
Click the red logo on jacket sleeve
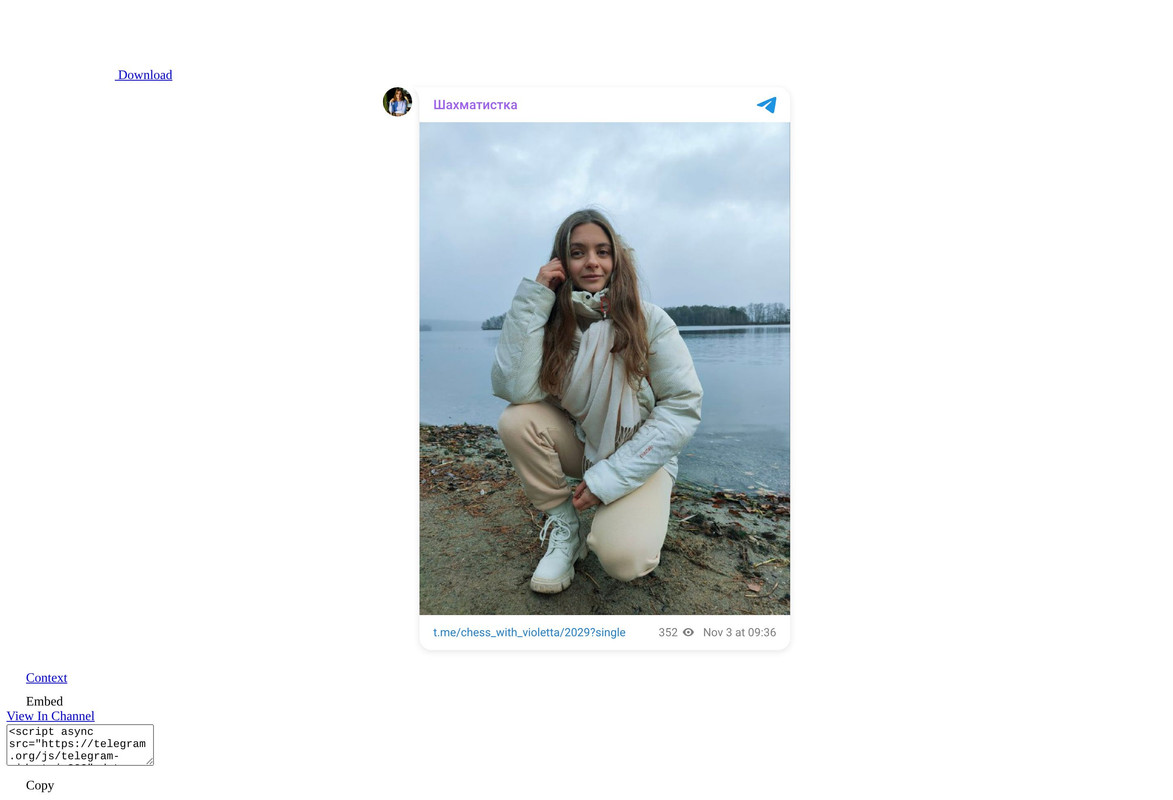(x=646, y=452)
